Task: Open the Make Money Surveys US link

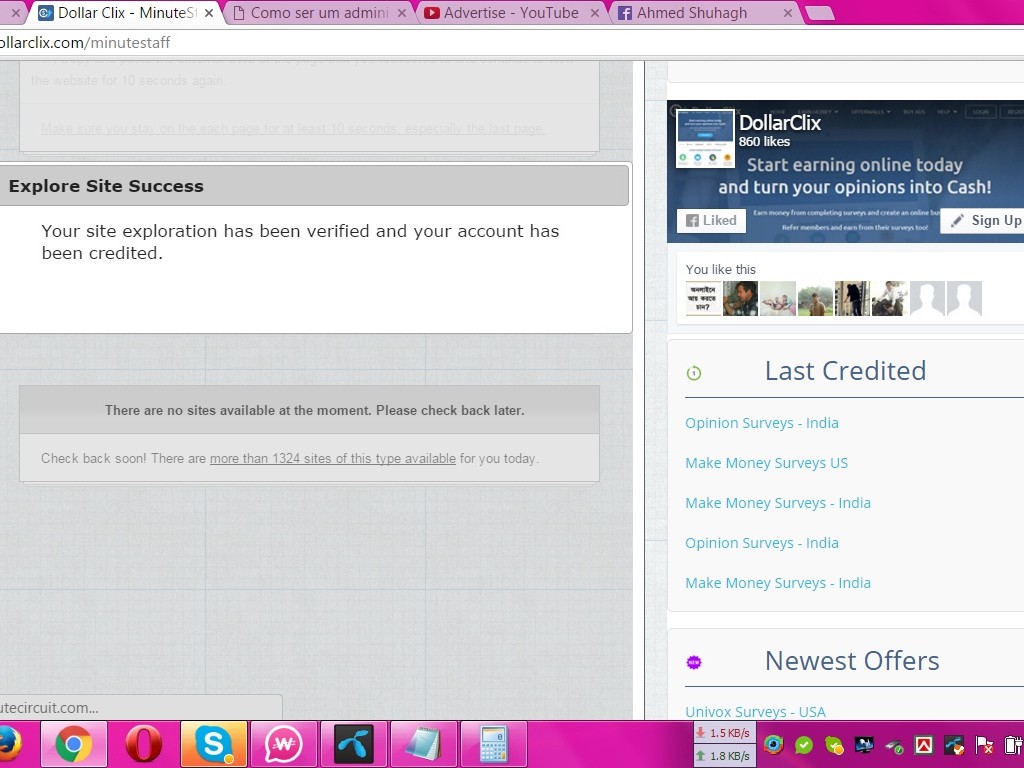Action: click(766, 463)
